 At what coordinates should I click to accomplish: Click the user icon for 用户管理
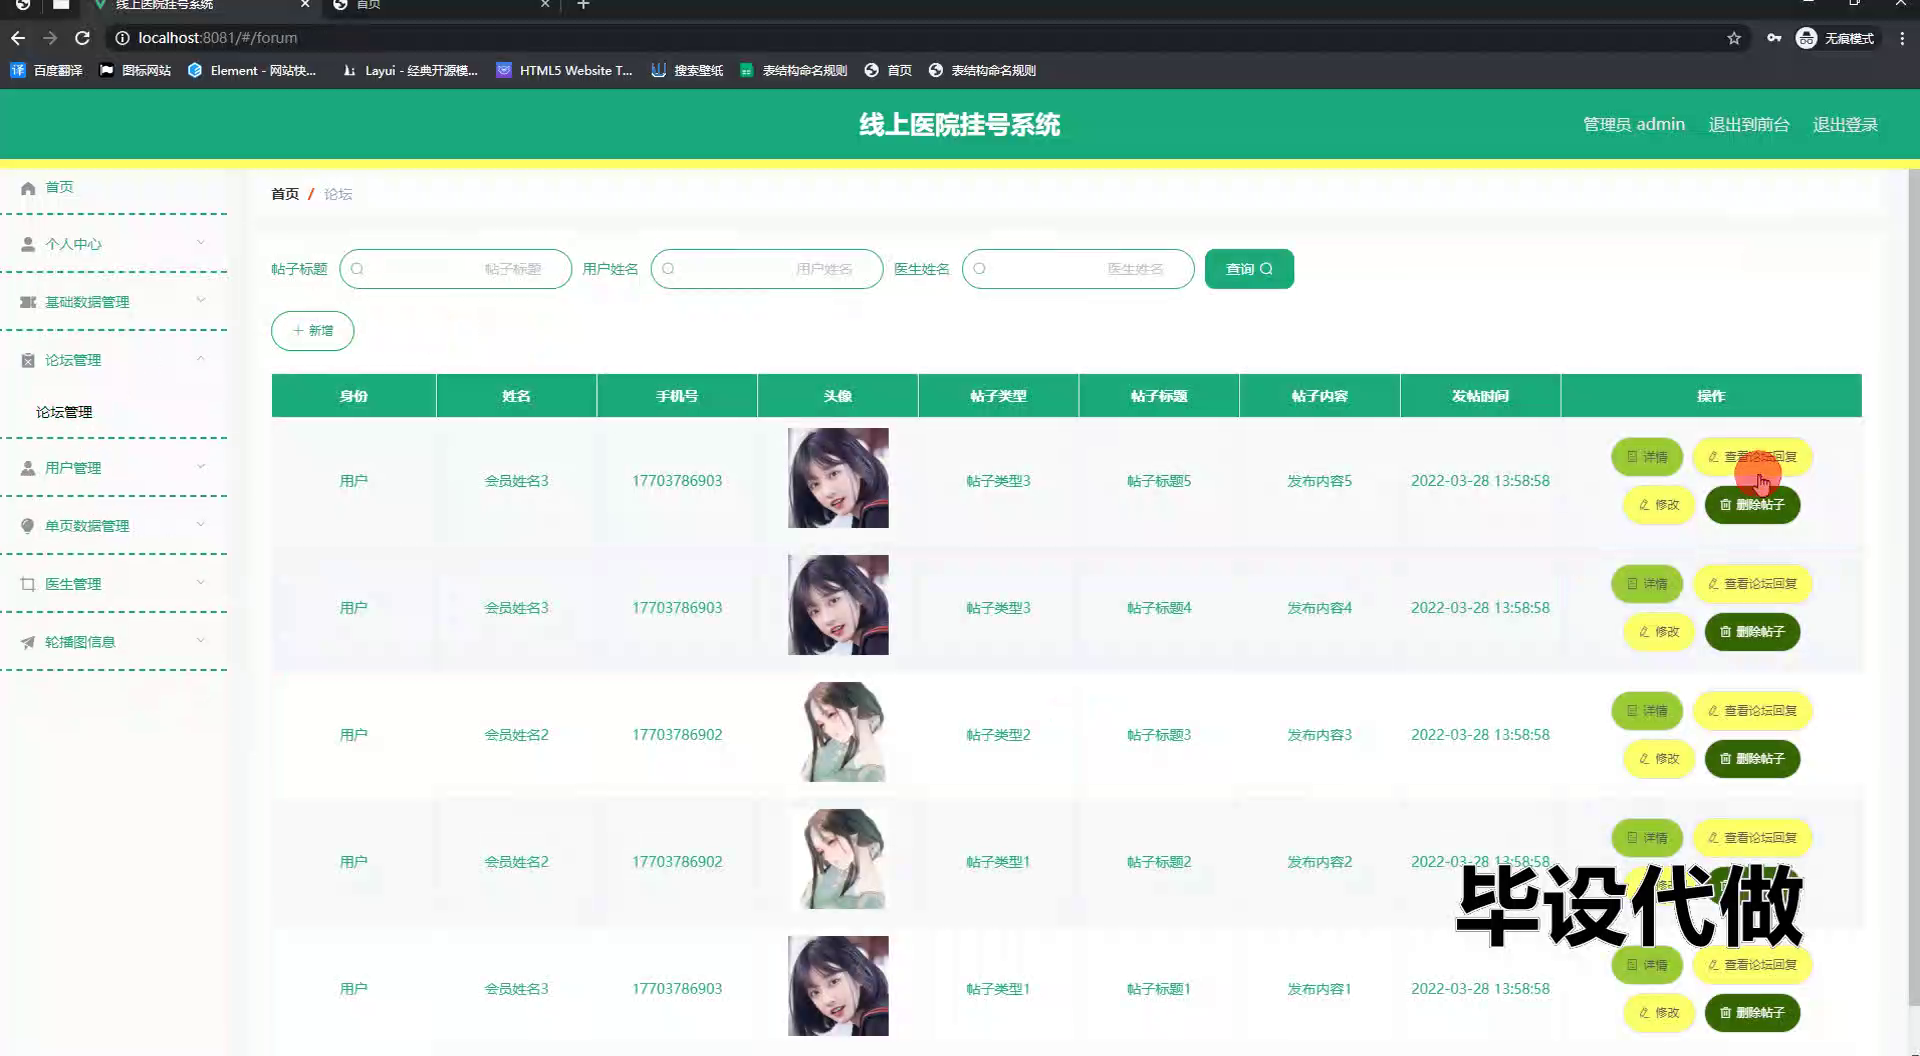(x=28, y=468)
